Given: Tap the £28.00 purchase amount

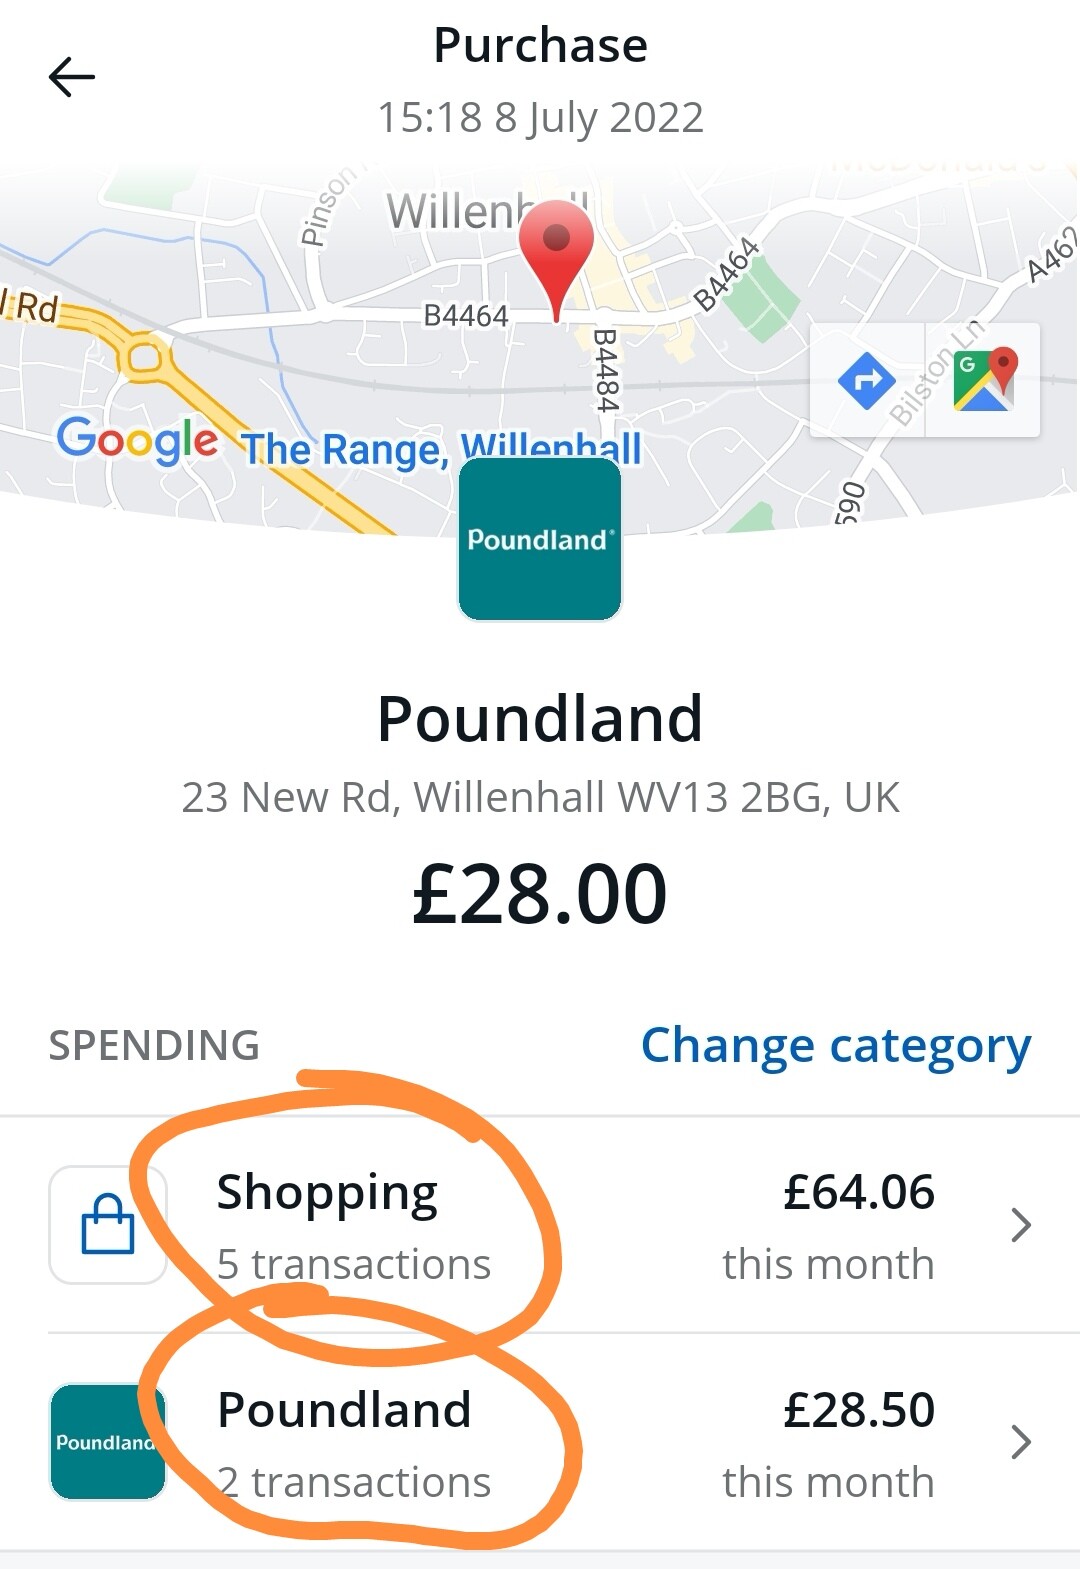Looking at the screenshot, I should click(x=540, y=893).
